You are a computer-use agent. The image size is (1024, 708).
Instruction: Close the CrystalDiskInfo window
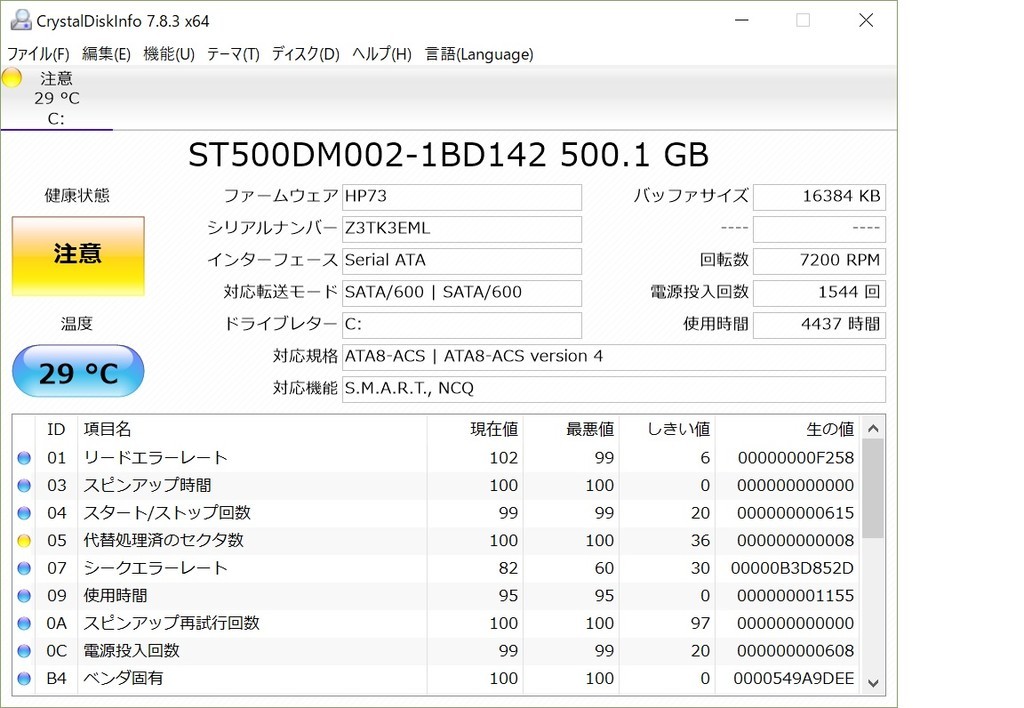[866, 20]
